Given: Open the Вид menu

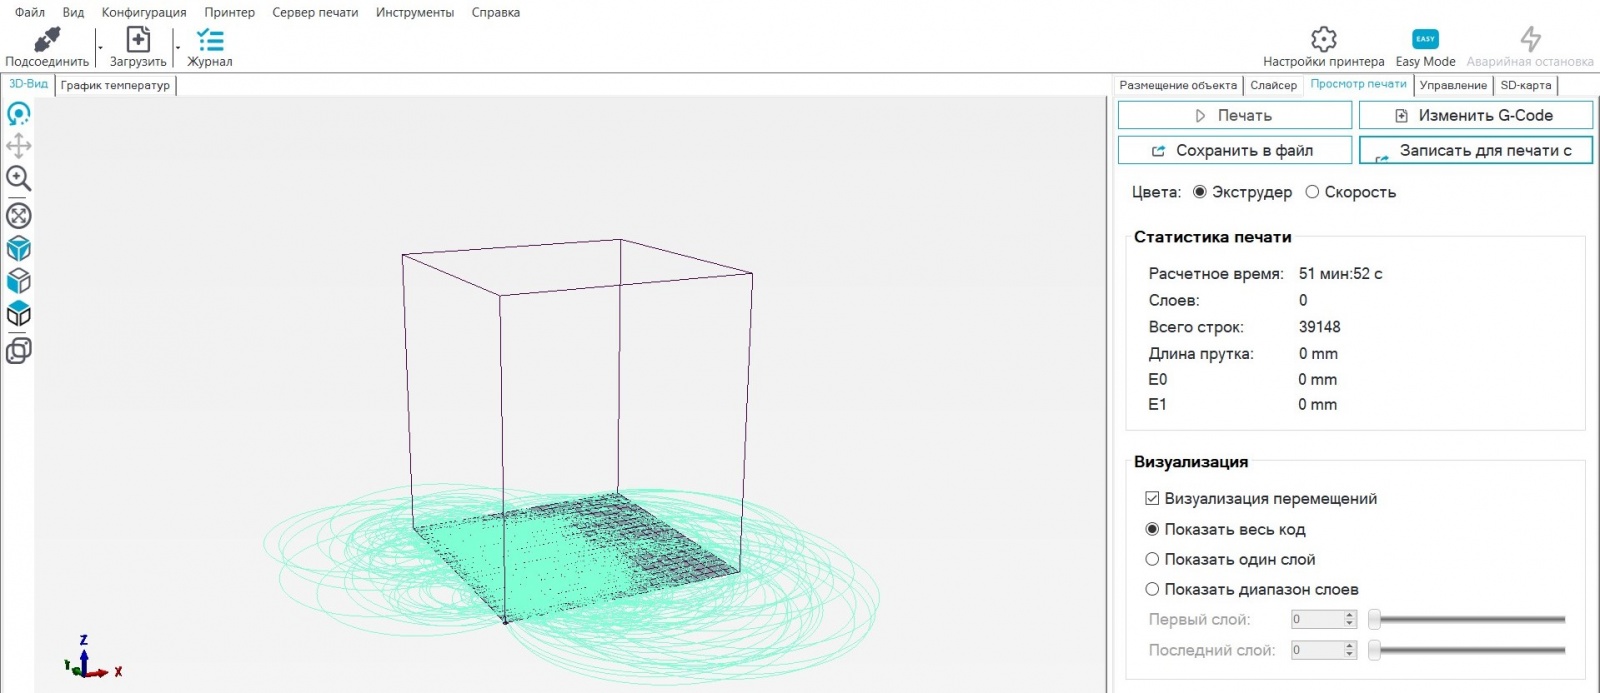Looking at the screenshot, I should tap(73, 12).
